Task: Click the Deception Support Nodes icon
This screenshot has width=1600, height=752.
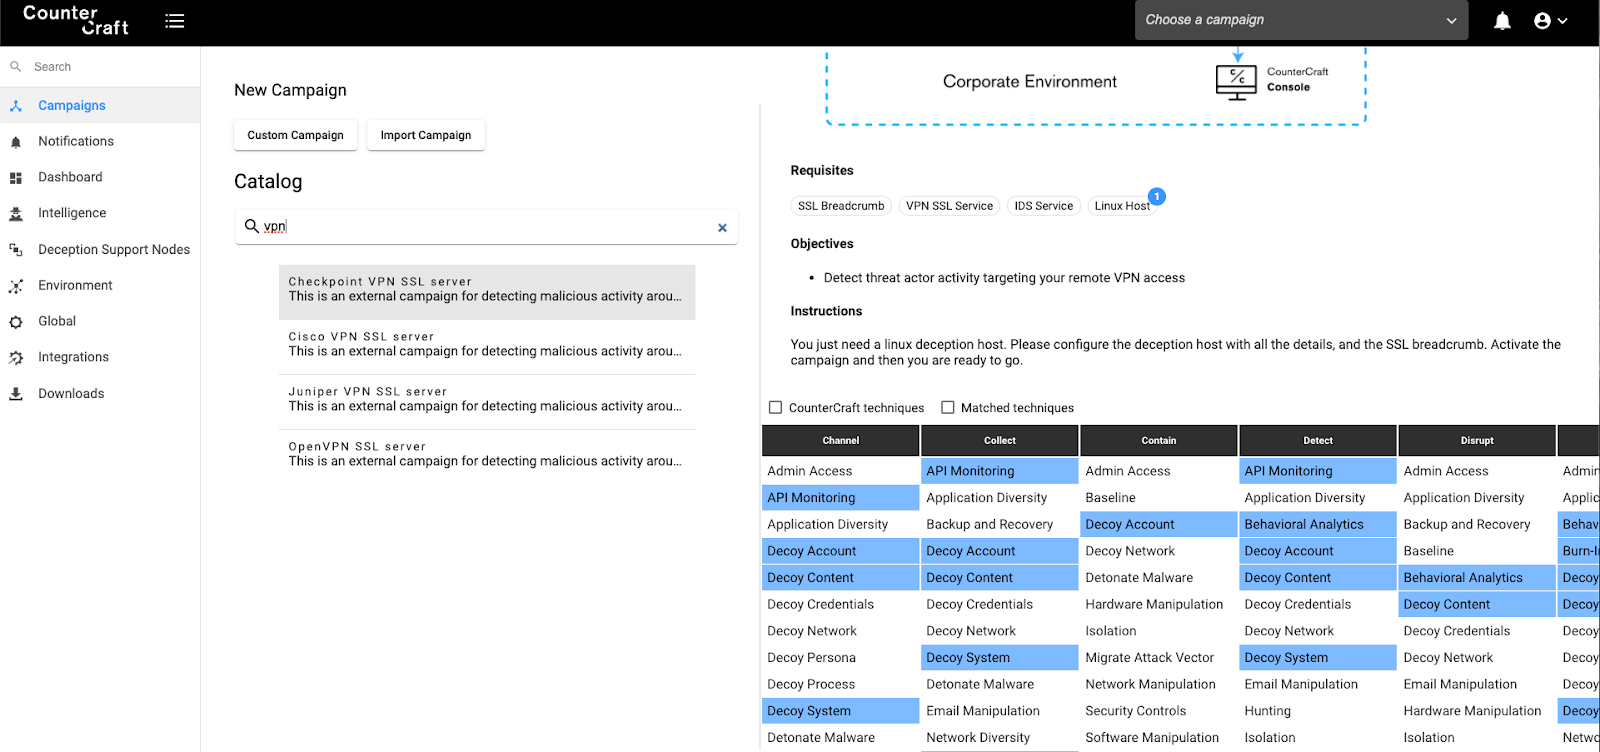Action: click(16, 250)
